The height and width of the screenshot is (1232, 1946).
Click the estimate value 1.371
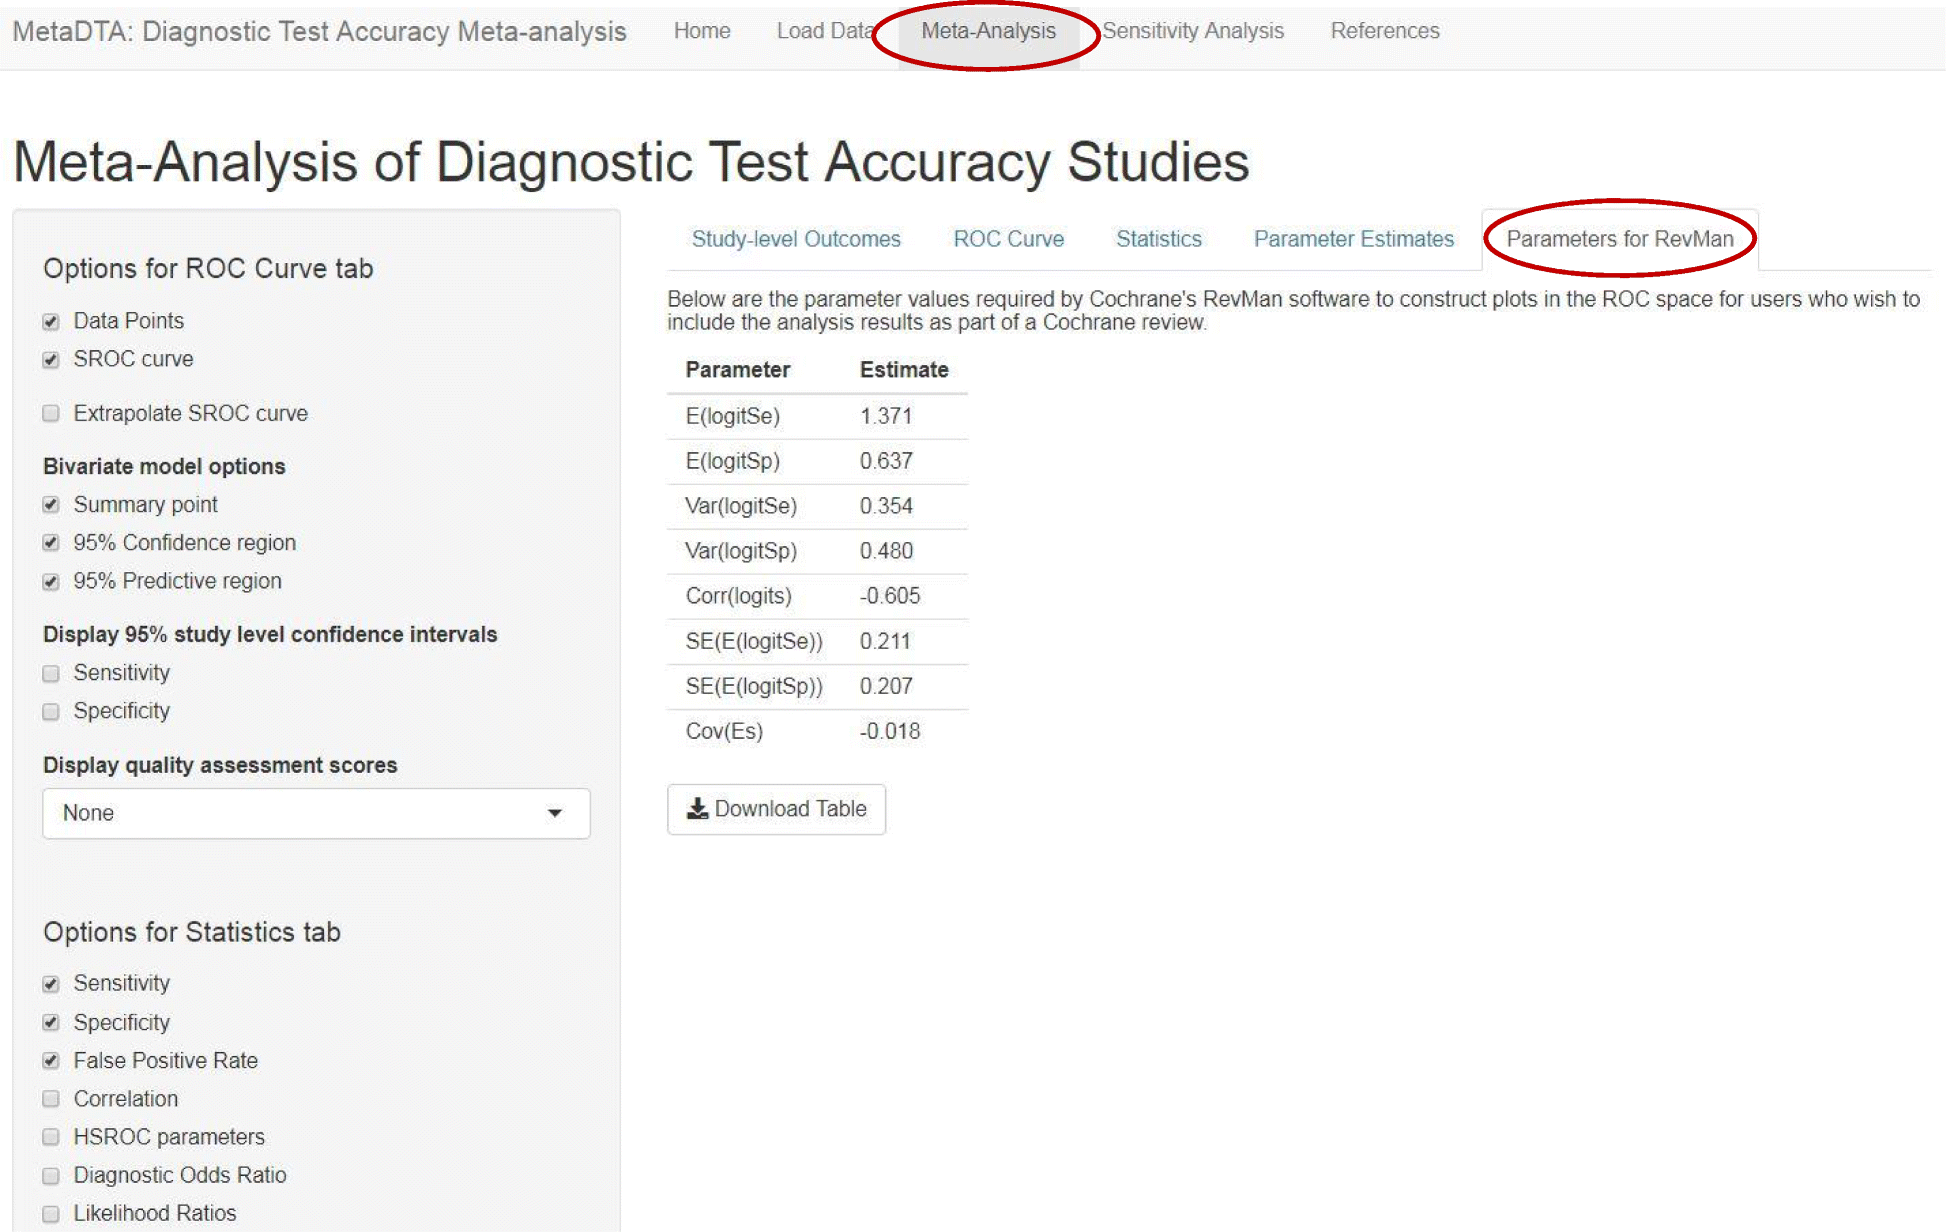[x=886, y=416]
